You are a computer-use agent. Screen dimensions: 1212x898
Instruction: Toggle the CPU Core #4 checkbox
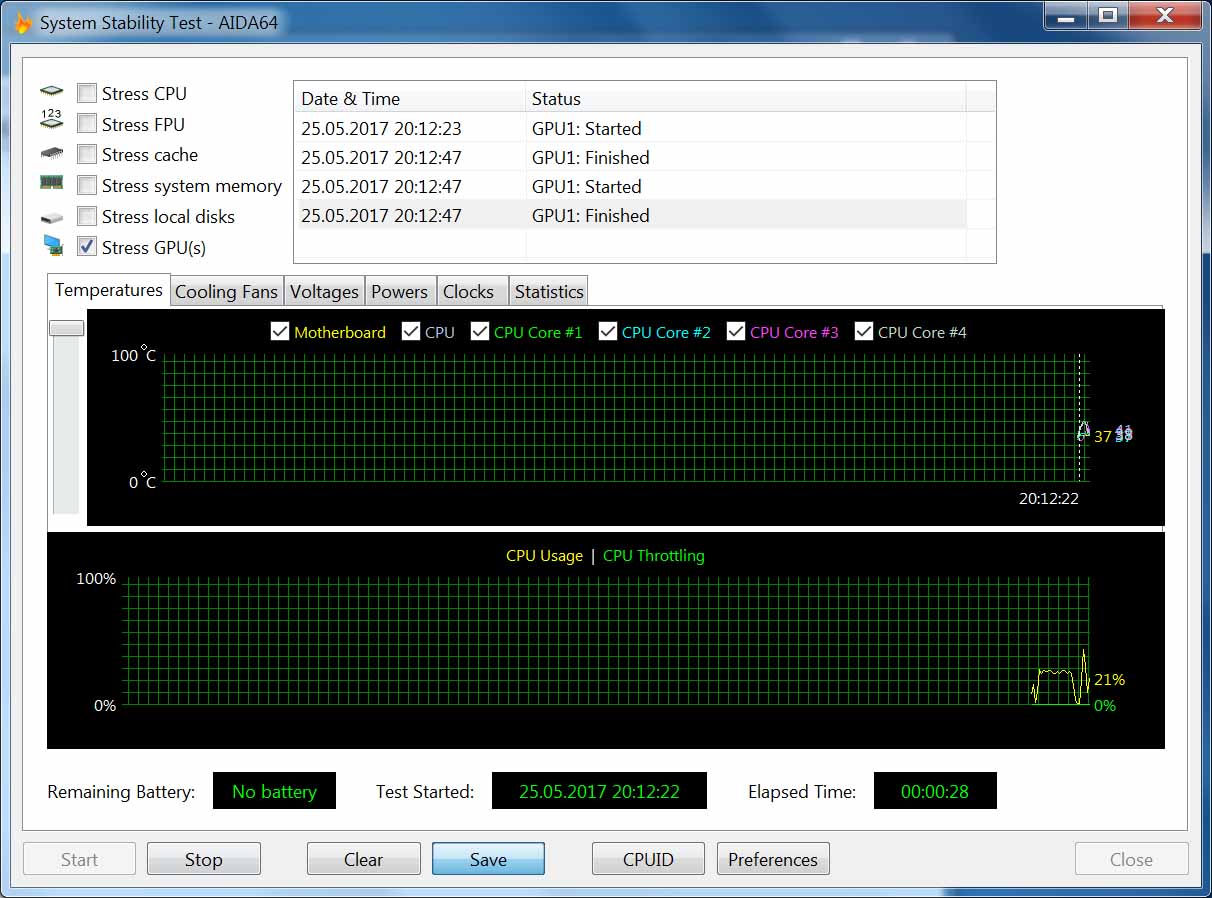coord(863,332)
